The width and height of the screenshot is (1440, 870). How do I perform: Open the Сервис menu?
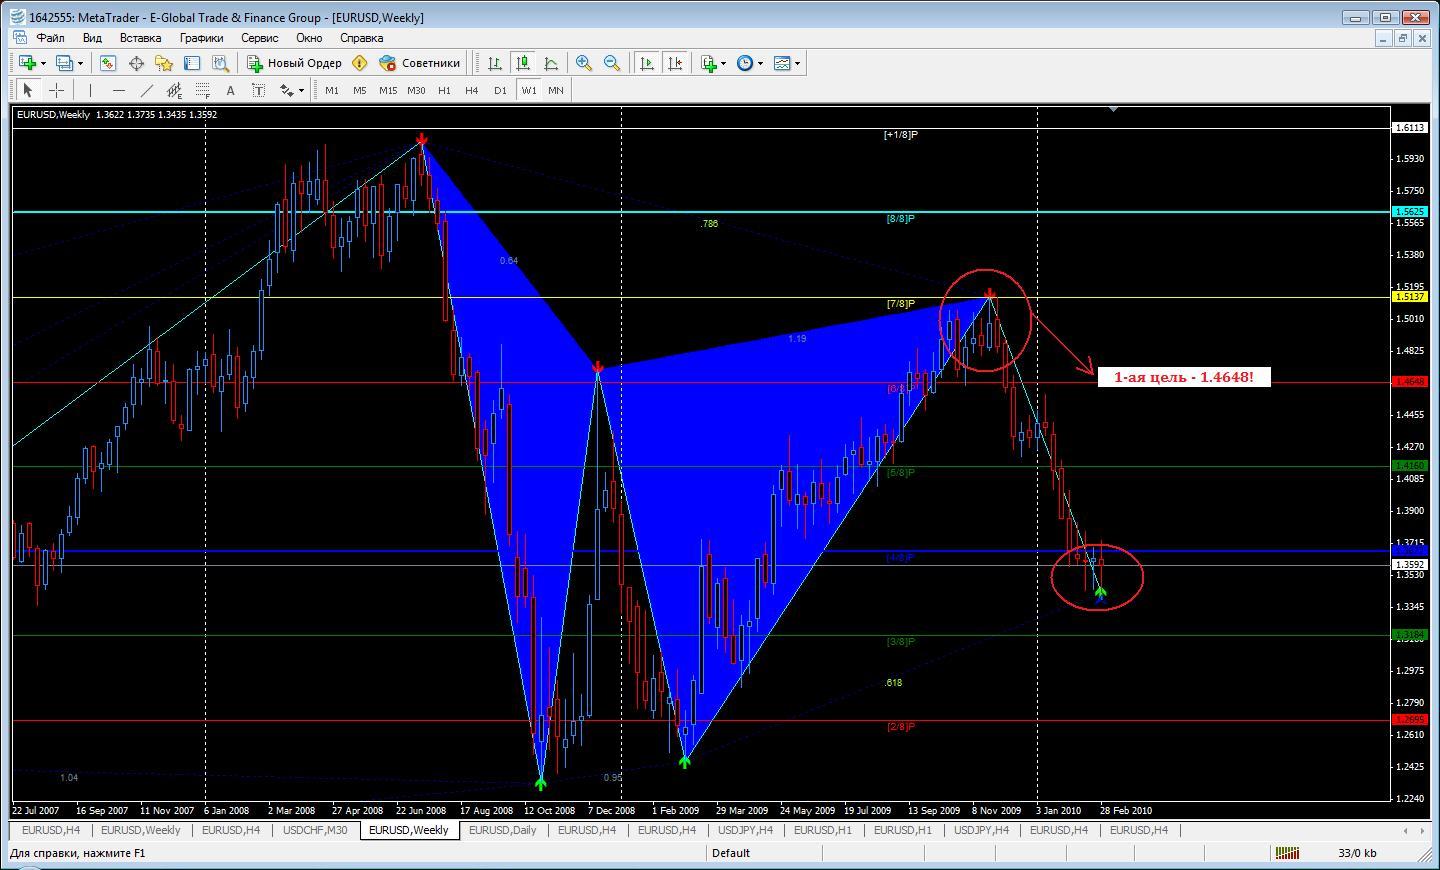tap(259, 38)
